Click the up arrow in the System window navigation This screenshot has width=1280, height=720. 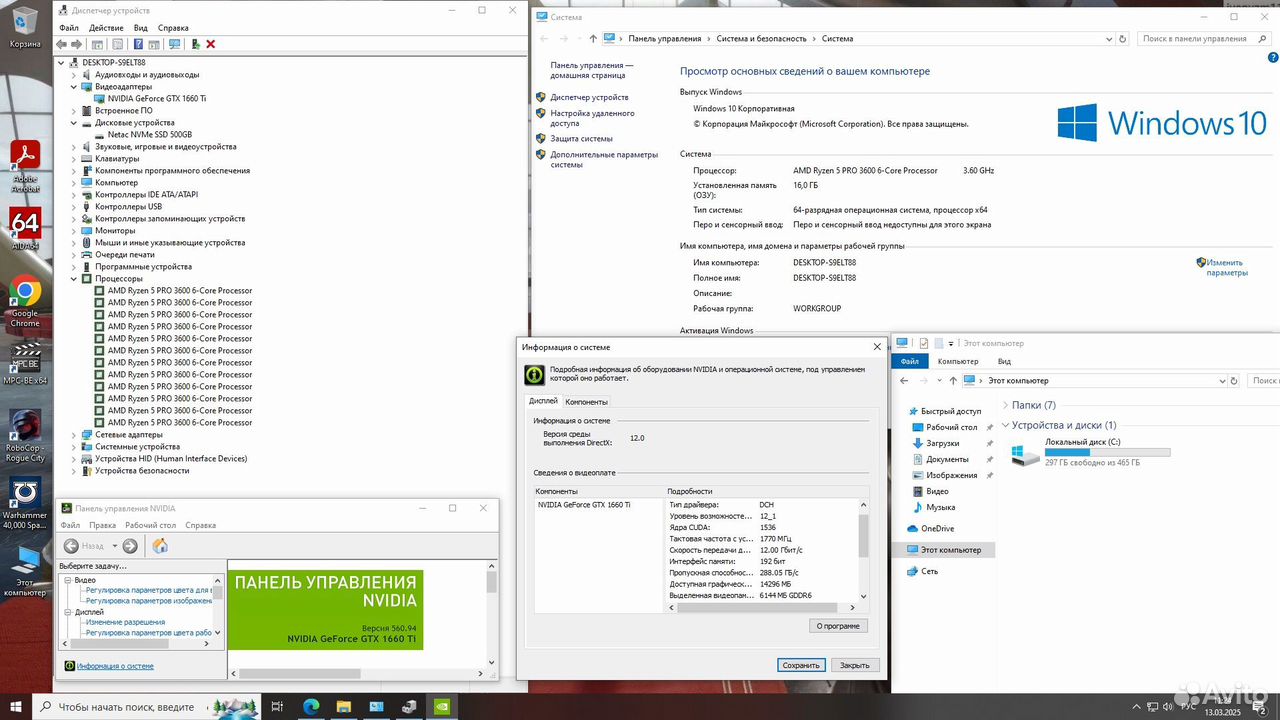(x=593, y=39)
